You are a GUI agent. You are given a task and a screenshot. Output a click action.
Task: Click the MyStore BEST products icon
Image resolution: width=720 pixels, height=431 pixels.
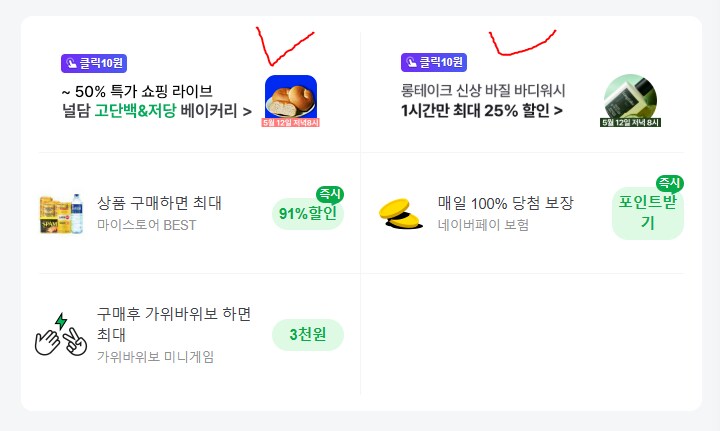[x=61, y=214]
